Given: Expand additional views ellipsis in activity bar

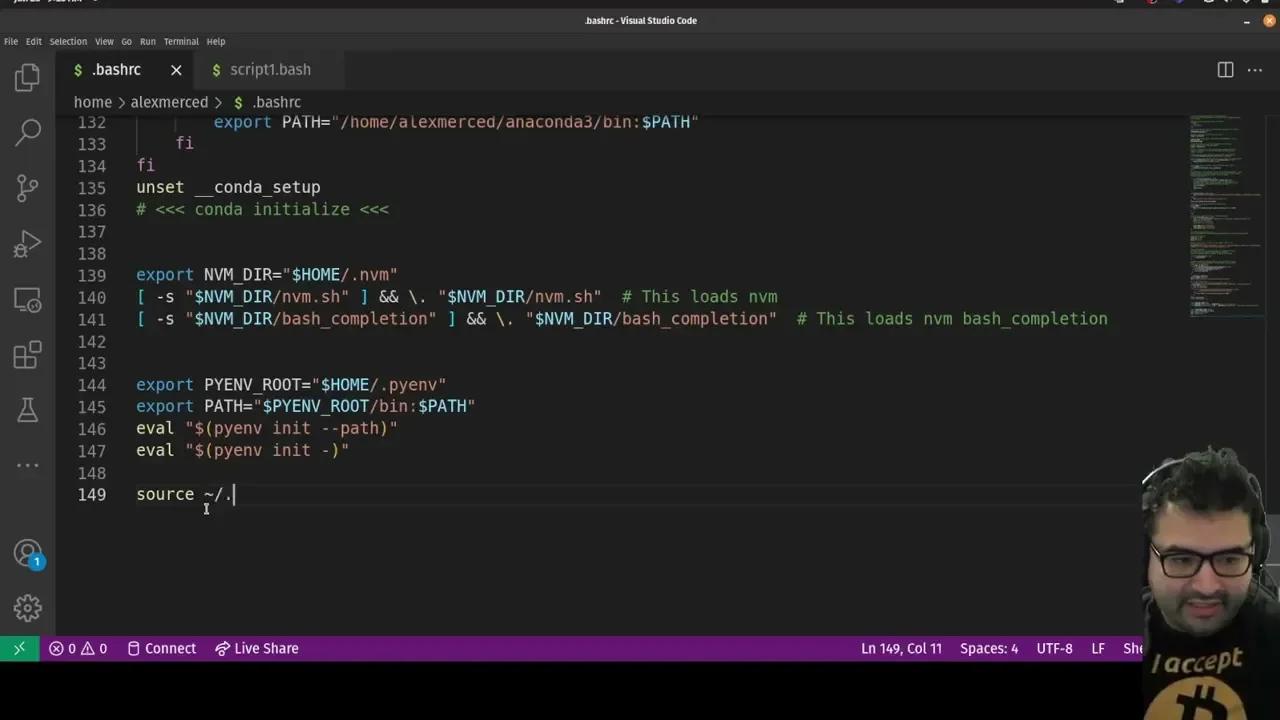Looking at the screenshot, I should pyautogui.click(x=27, y=464).
